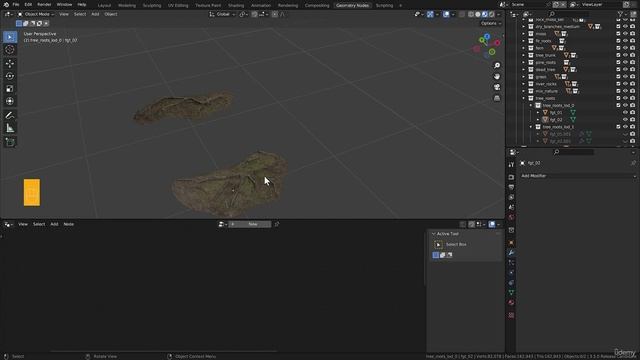640x360 pixels.
Task: Open the Render menu
Action: (44, 4)
